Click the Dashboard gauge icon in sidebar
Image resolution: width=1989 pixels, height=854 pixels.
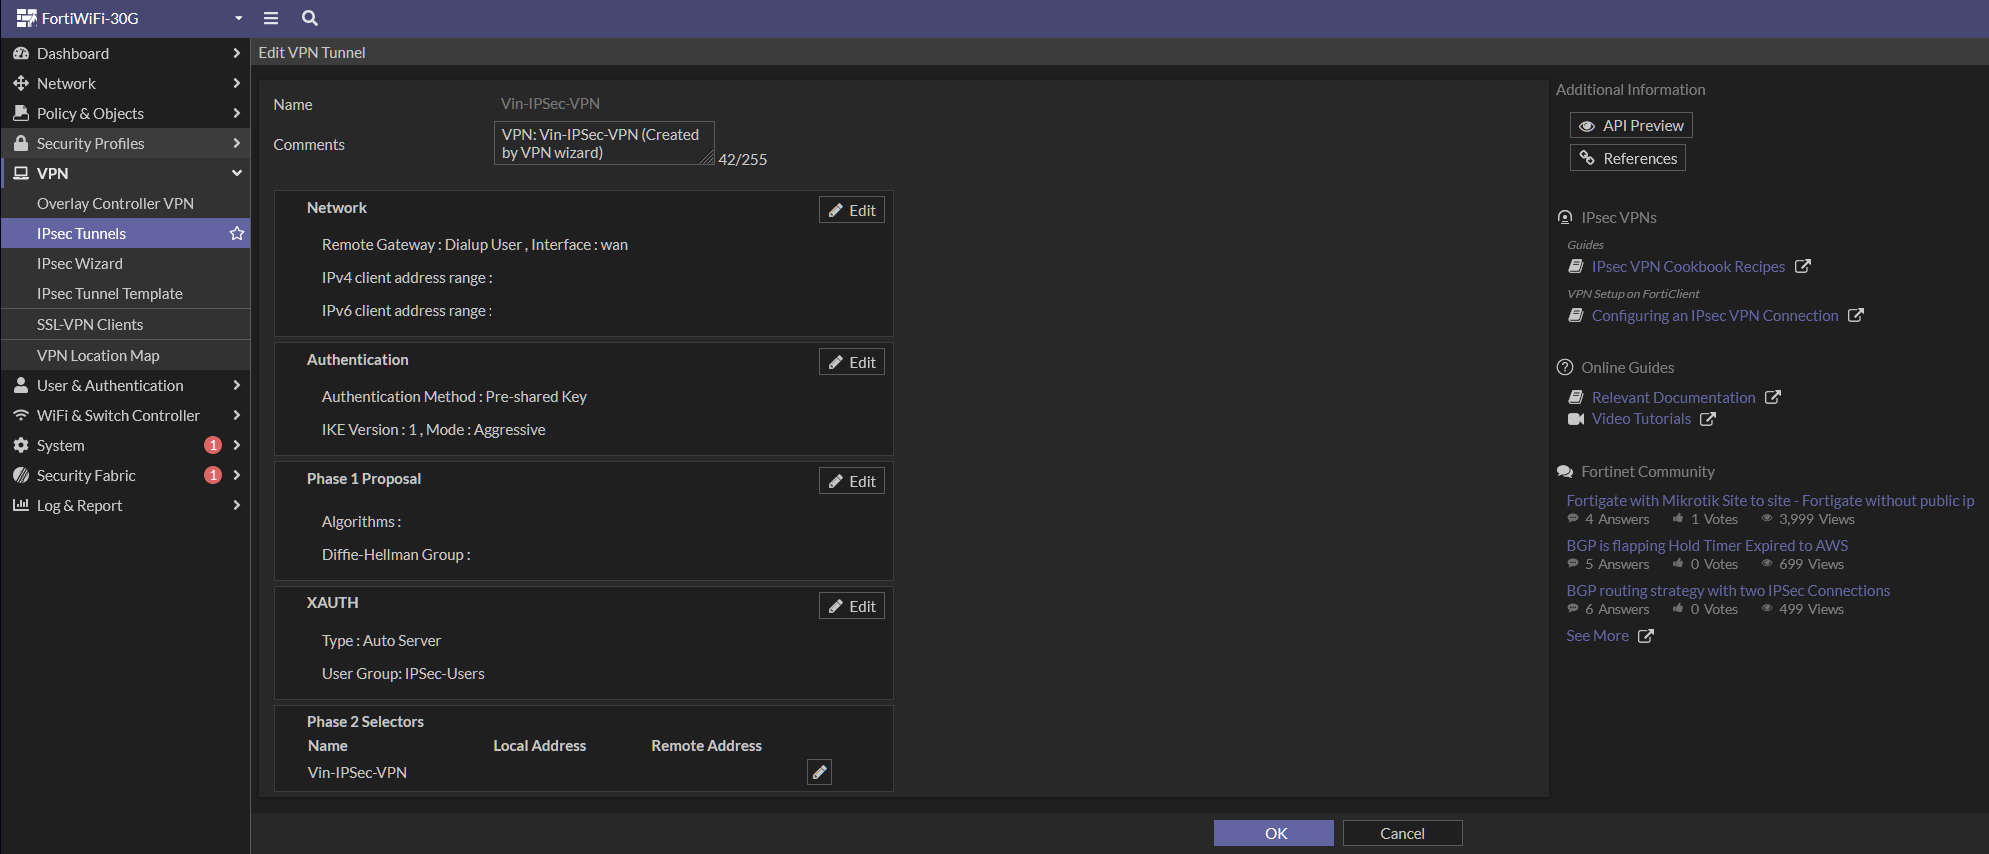coord(20,53)
